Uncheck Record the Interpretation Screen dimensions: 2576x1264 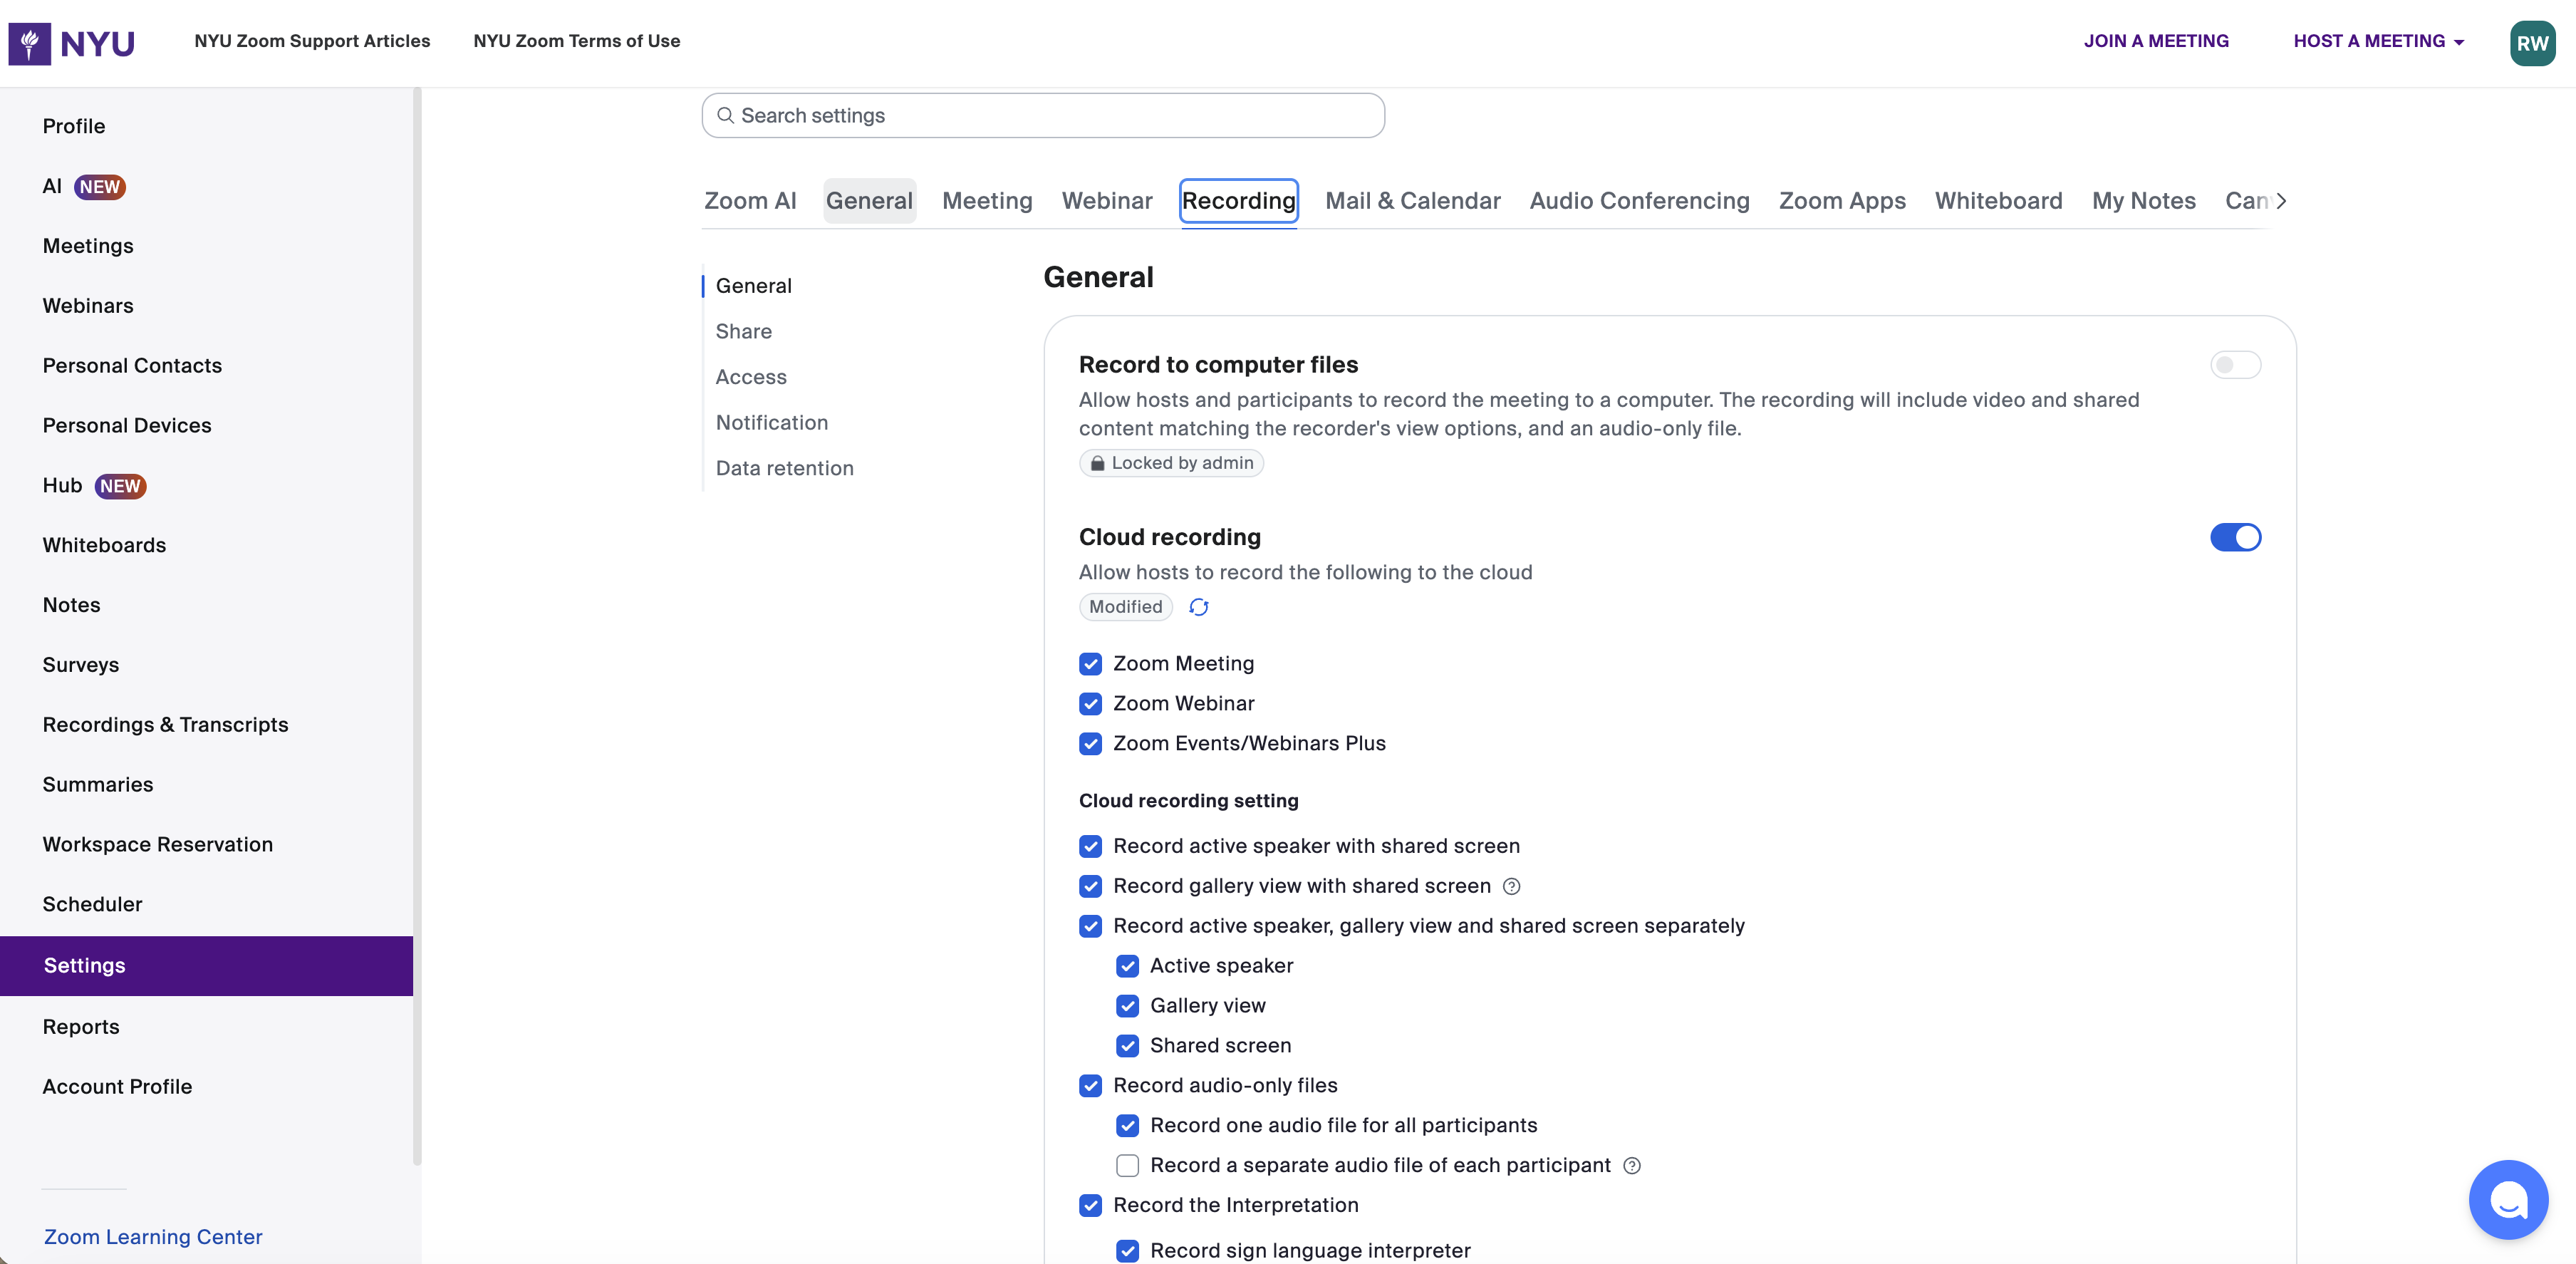click(x=1090, y=1206)
